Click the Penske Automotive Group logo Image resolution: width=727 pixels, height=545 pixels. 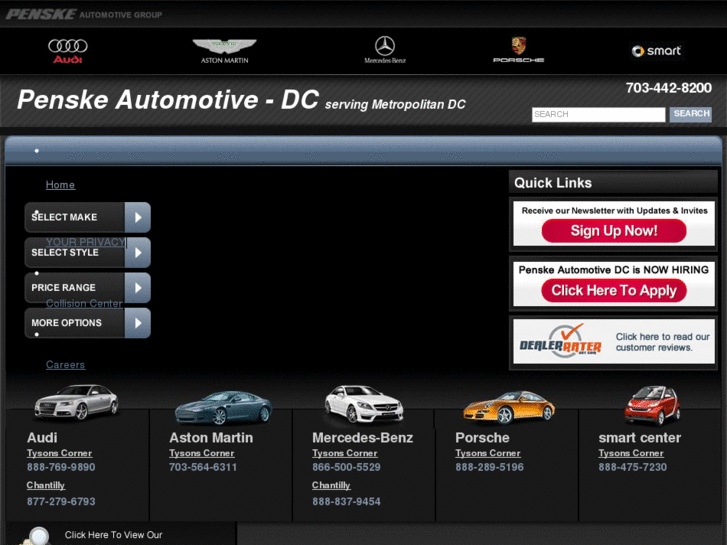click(x=84, y=14)
